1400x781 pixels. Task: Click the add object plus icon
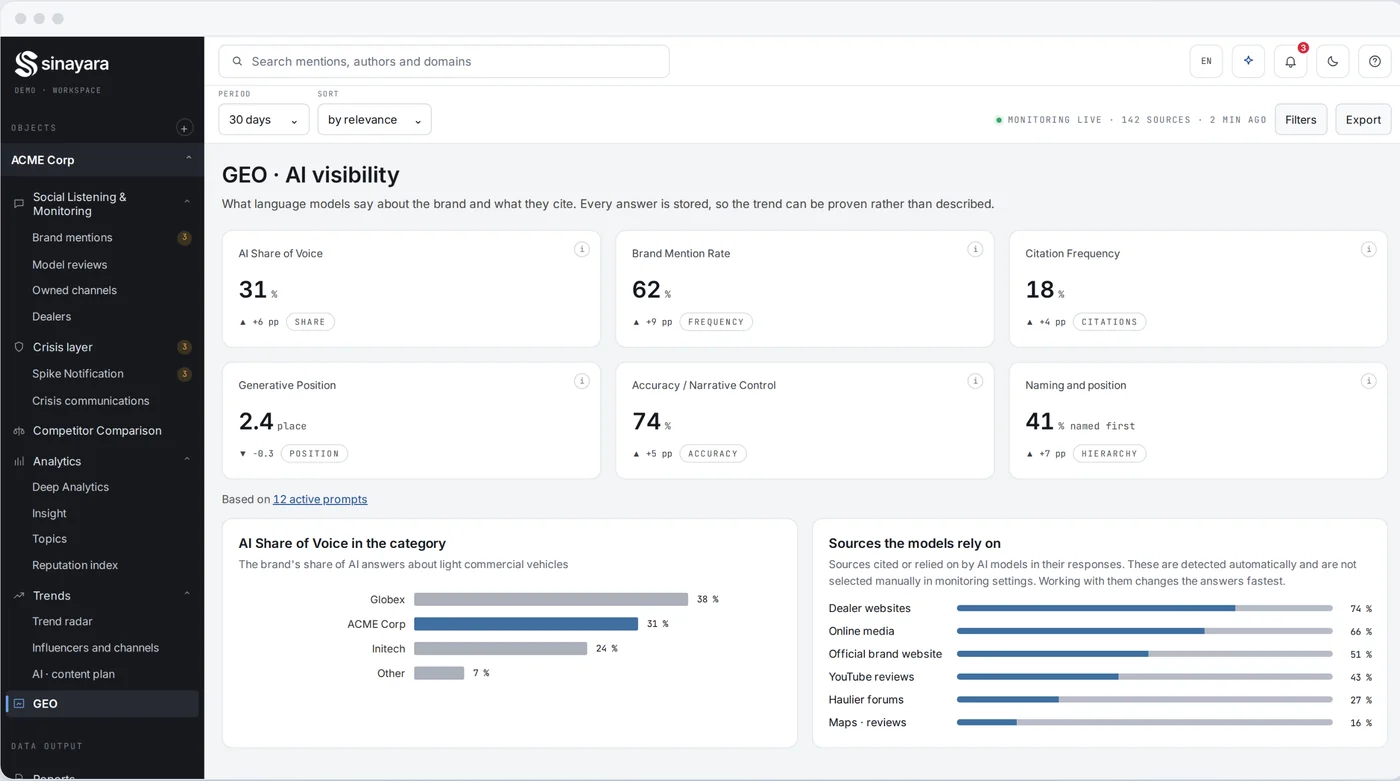click(184, 128)
